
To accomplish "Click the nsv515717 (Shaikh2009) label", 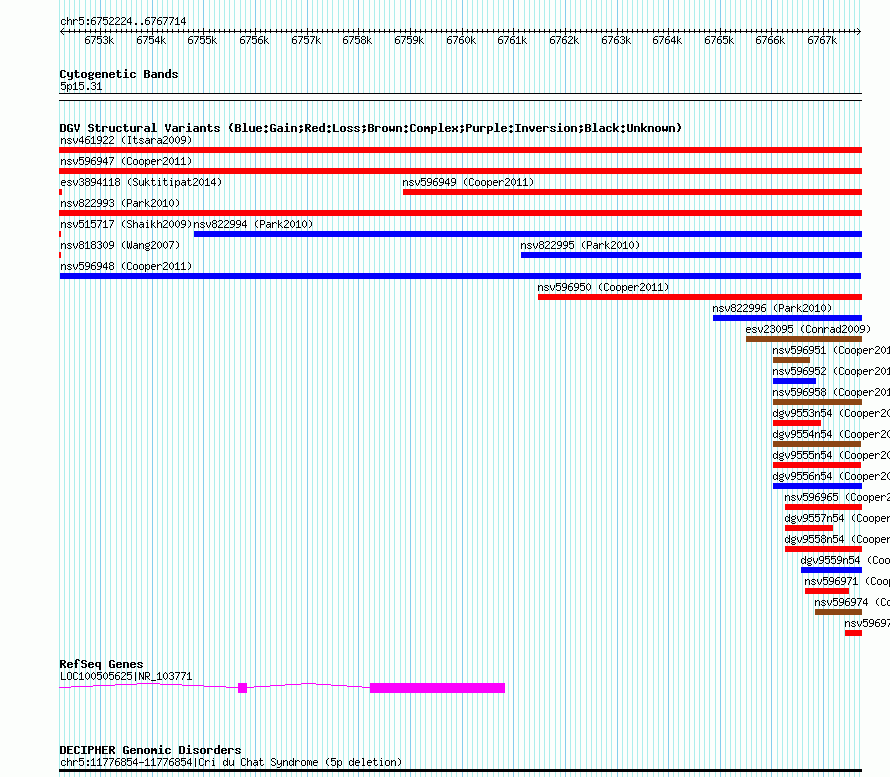I will [x=126, y=224].
